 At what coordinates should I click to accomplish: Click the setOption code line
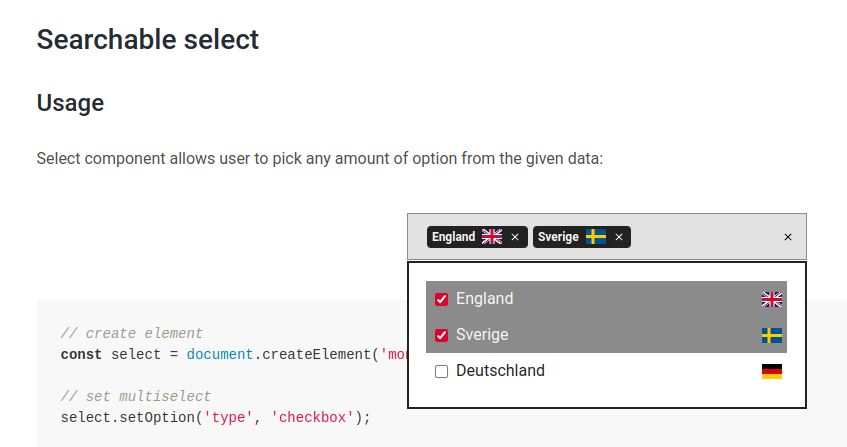(216, 417)
